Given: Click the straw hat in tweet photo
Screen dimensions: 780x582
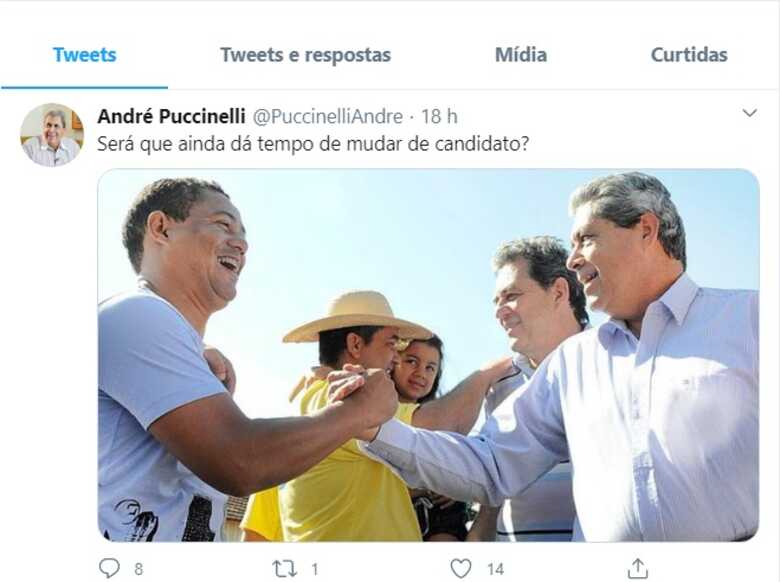Looking at the screenshot, I should (x=357, y=317).
